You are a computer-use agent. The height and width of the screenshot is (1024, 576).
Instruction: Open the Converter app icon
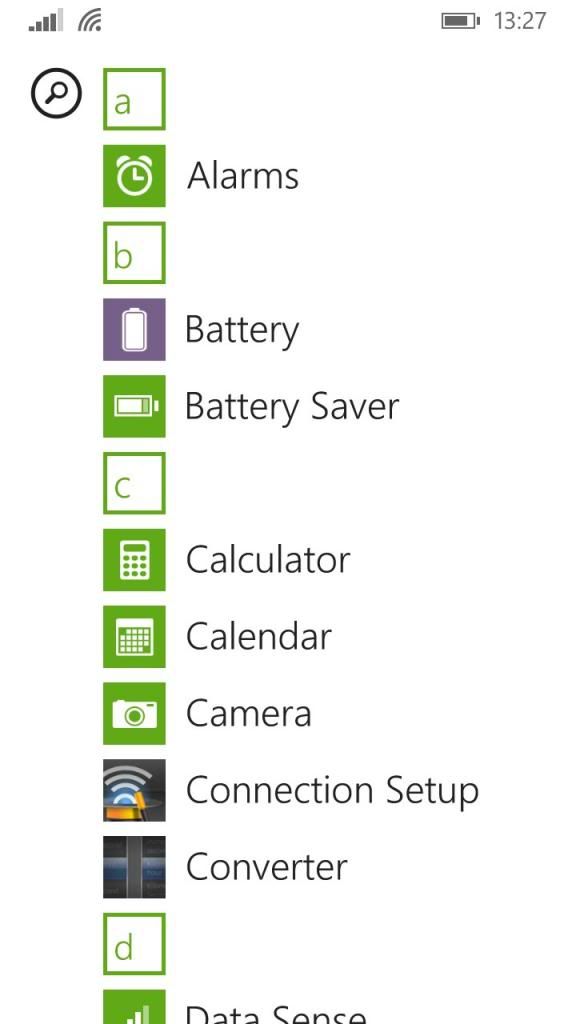(x=134, y=867)
